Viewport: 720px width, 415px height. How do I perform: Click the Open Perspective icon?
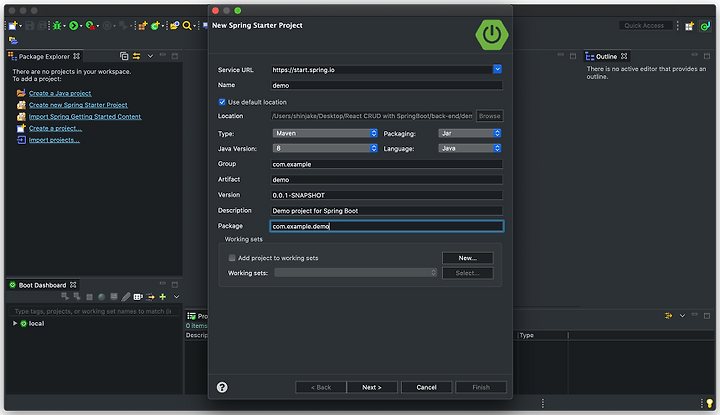[x=689, y=26]
